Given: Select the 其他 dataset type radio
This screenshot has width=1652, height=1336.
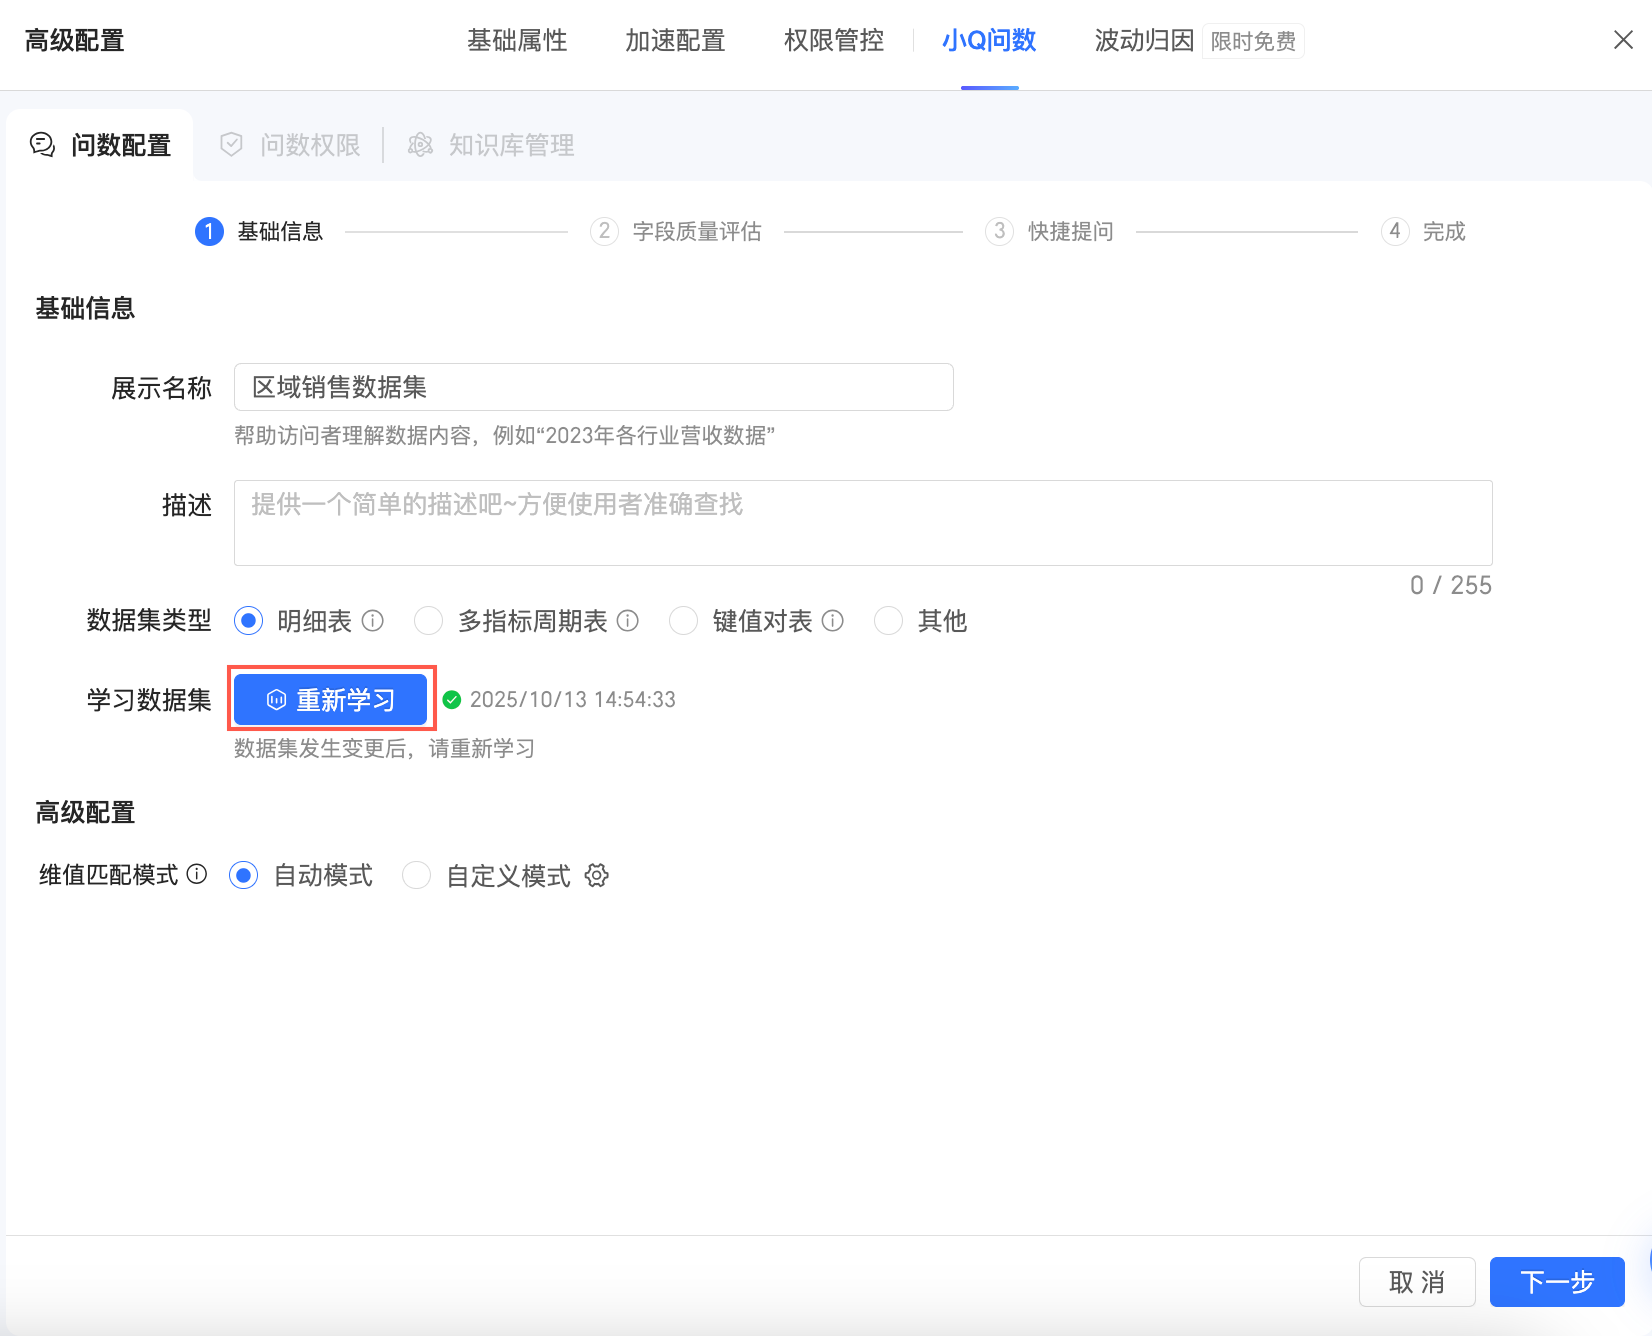Looking at the screenshot, I should (889, 621).
